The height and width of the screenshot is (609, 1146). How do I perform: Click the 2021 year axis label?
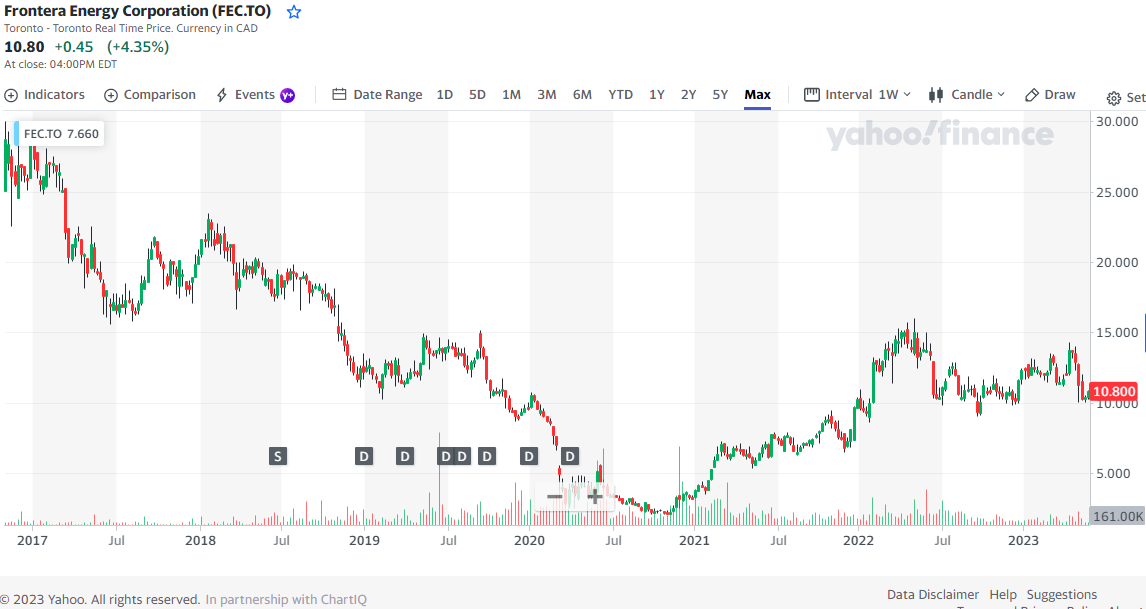click(694, 541)
